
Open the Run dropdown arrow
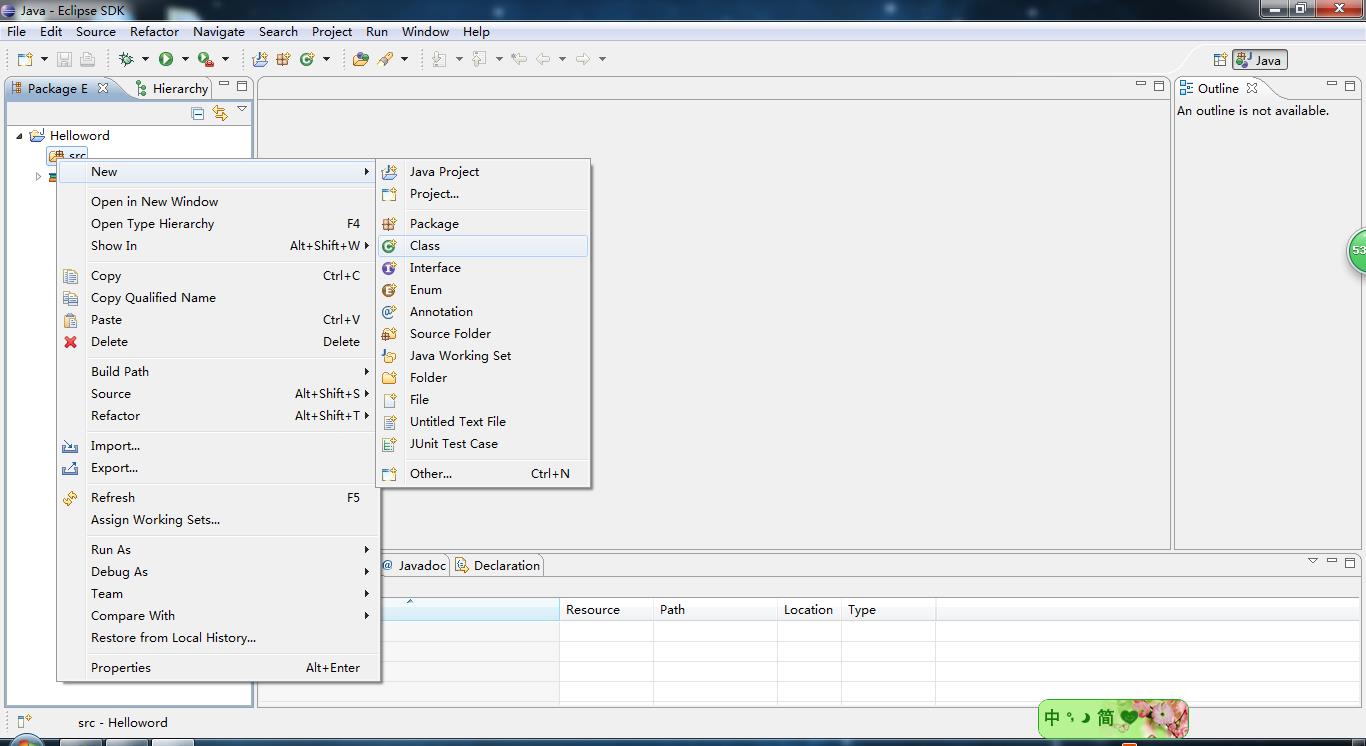[x=185, y=59]
